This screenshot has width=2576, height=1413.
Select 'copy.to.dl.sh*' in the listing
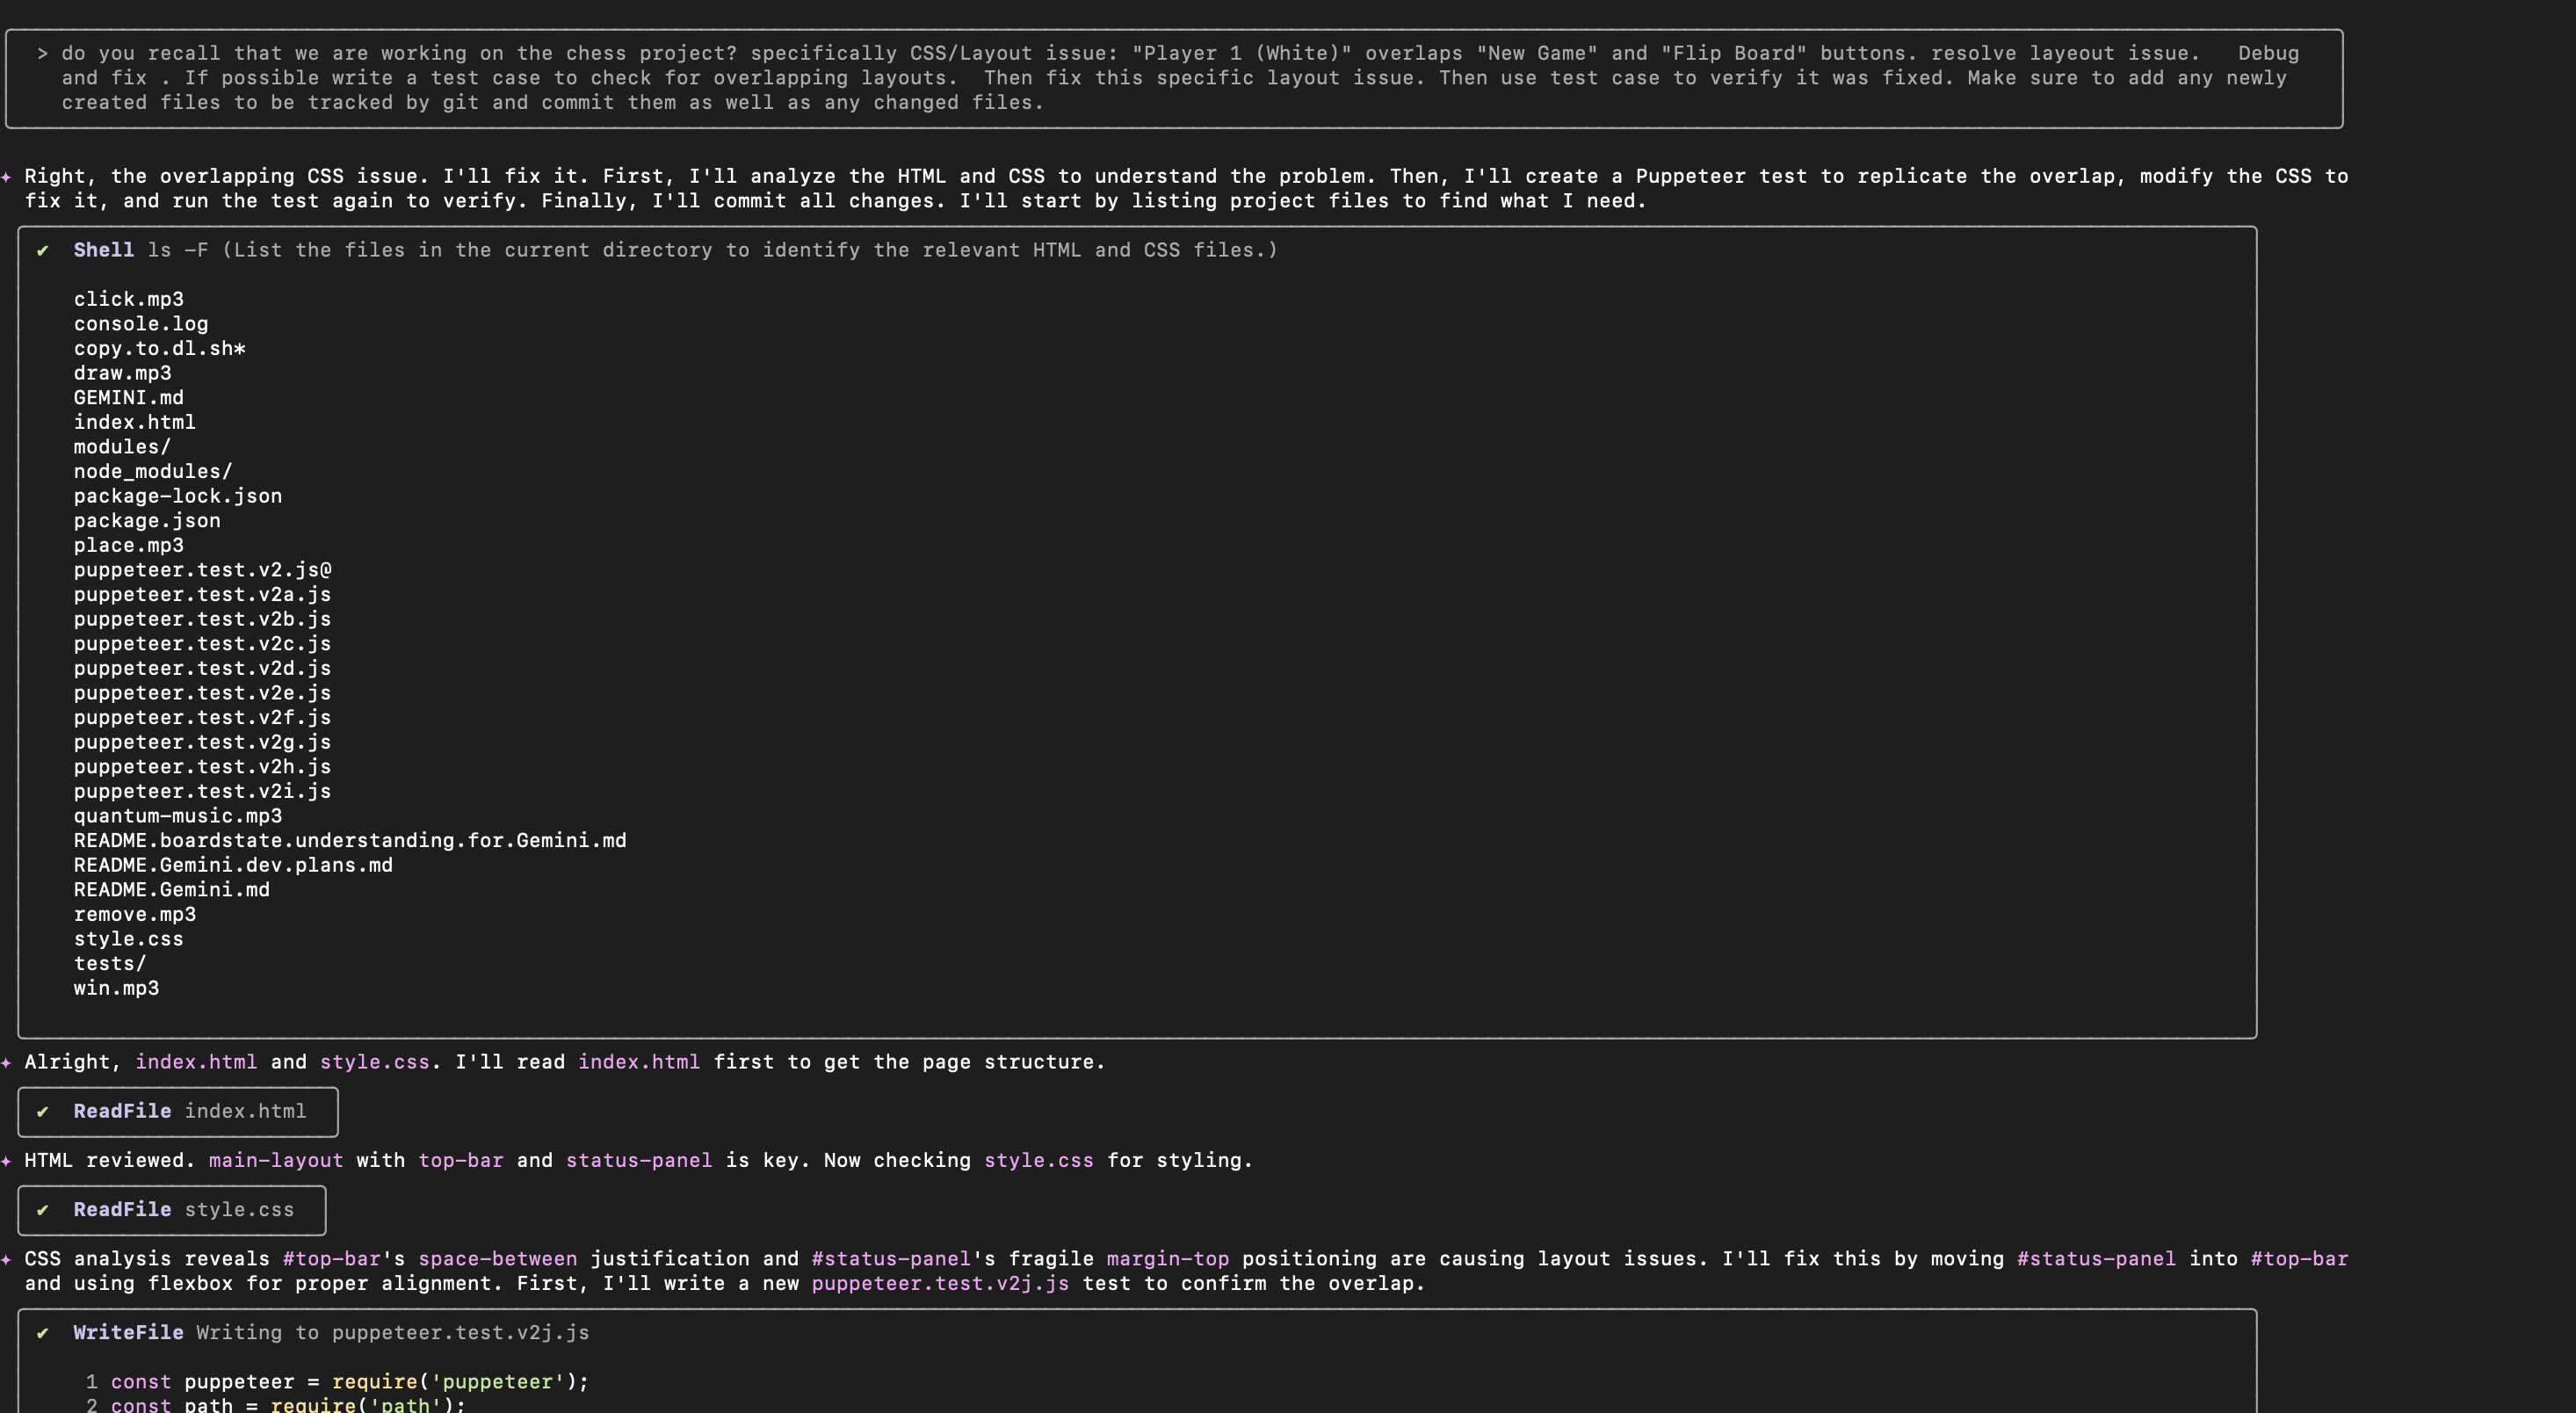point(160,348)
